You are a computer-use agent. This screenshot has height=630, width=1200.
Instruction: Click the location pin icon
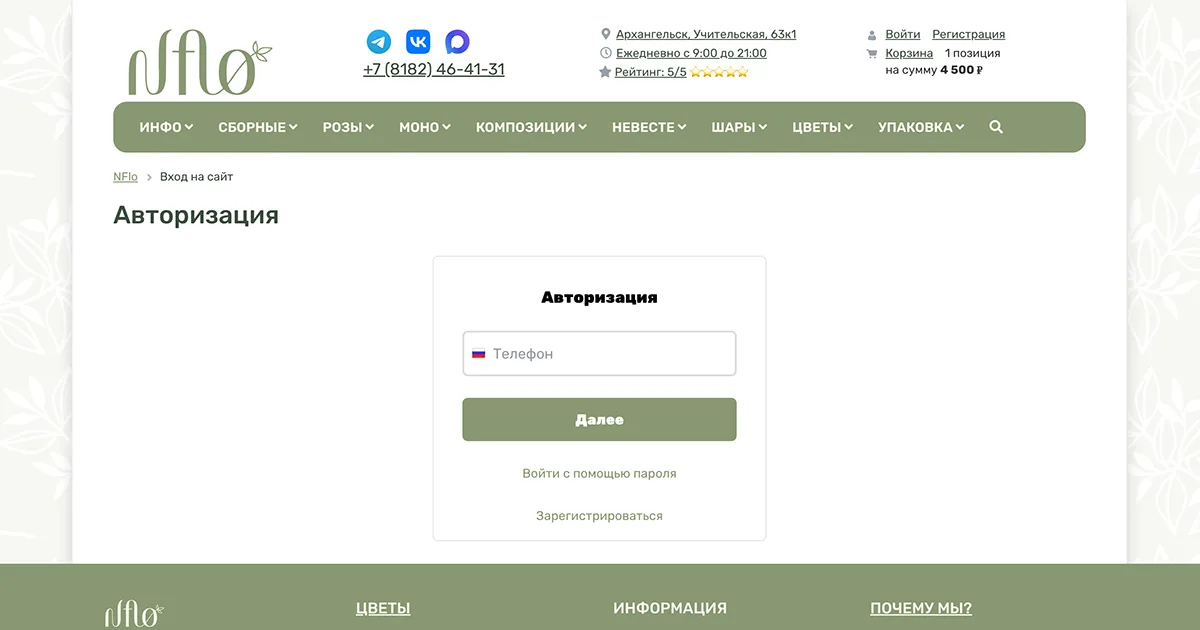605,34
